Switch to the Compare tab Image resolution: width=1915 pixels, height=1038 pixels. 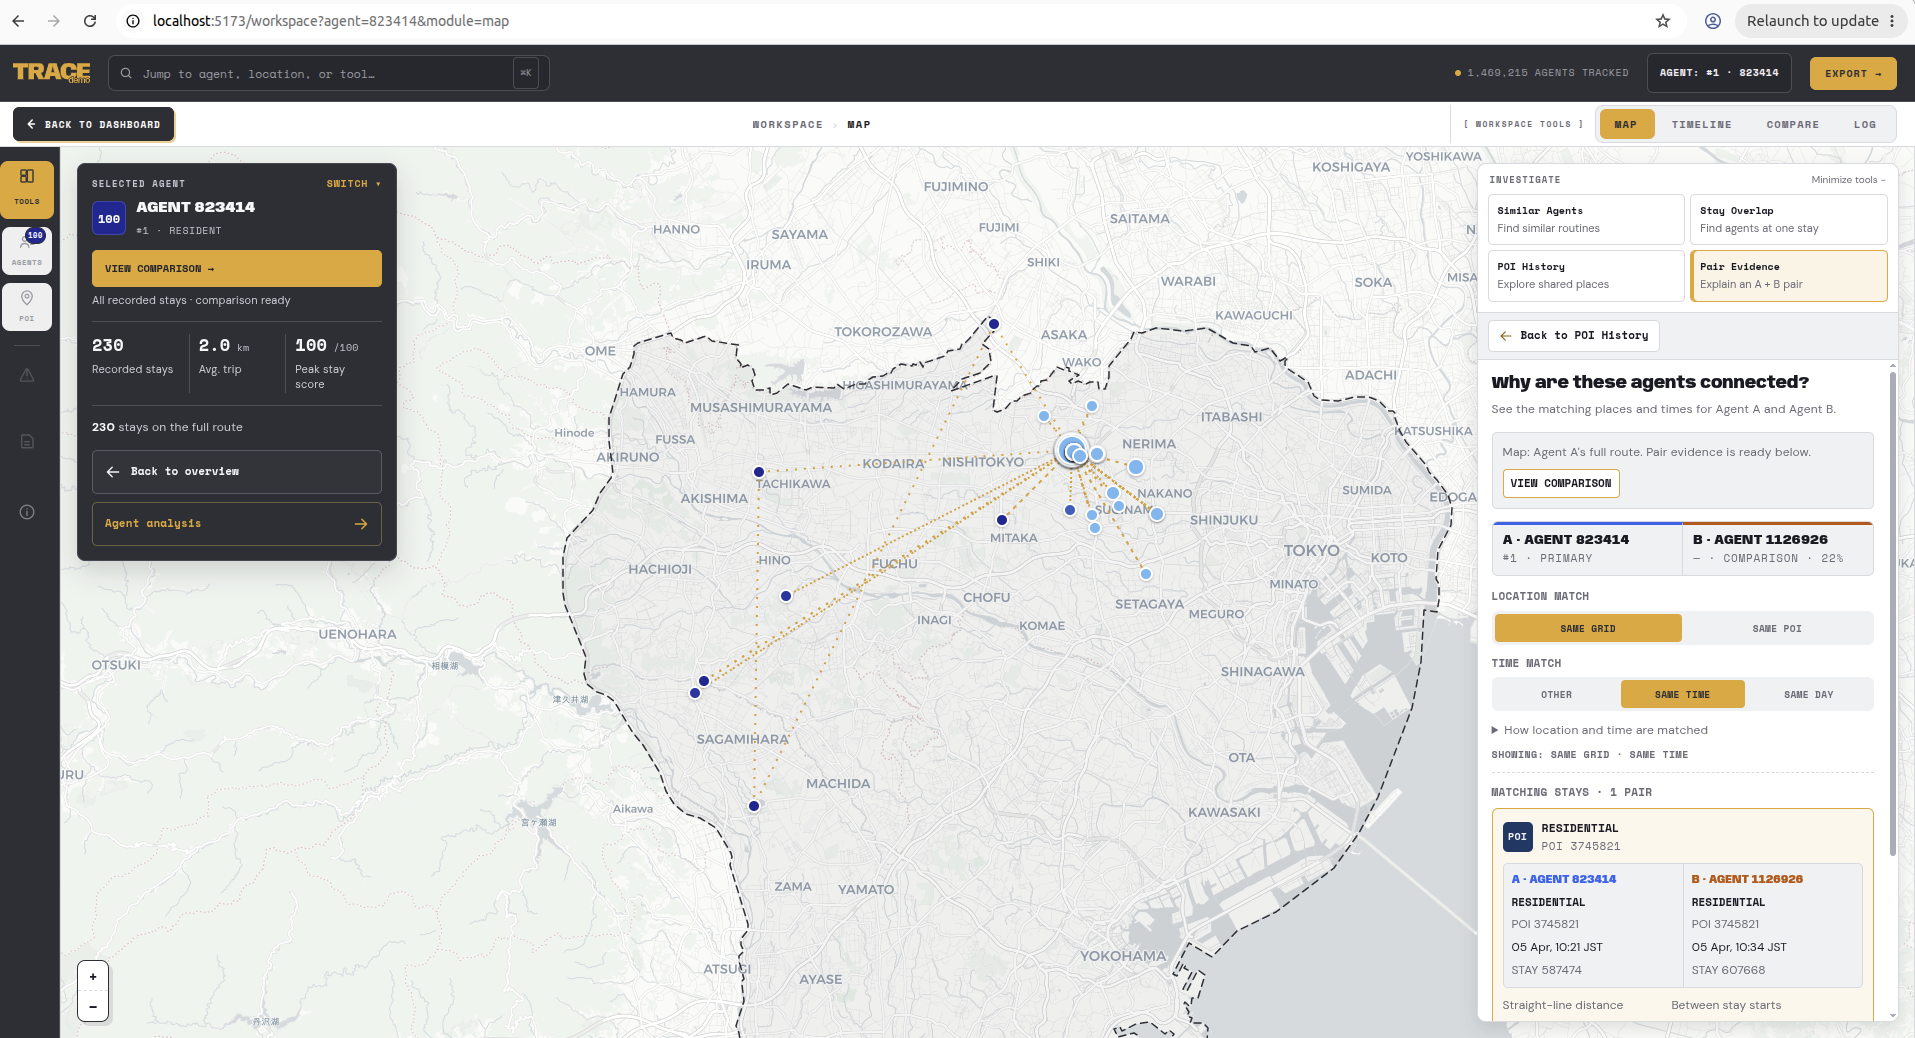tap(1793, 125)
